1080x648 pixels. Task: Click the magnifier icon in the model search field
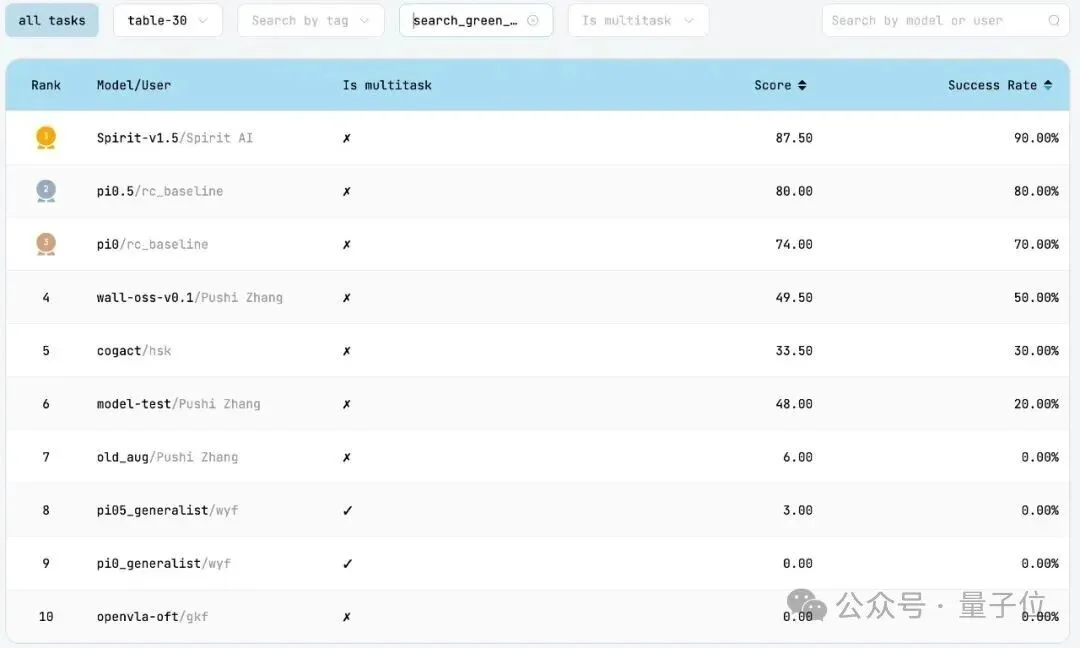(1055, 20)
